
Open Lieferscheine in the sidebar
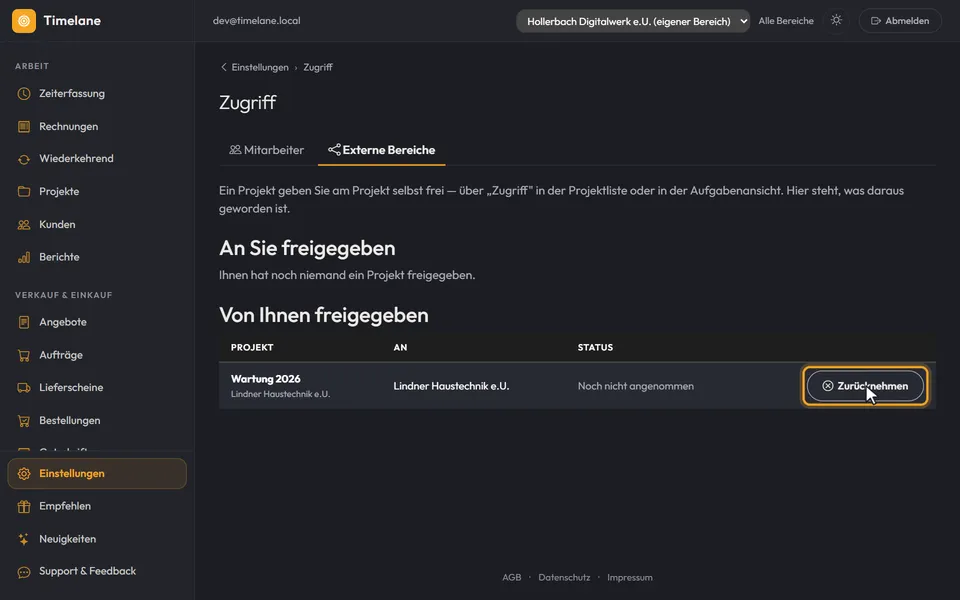pyautogui.click(x=97, y=388)
